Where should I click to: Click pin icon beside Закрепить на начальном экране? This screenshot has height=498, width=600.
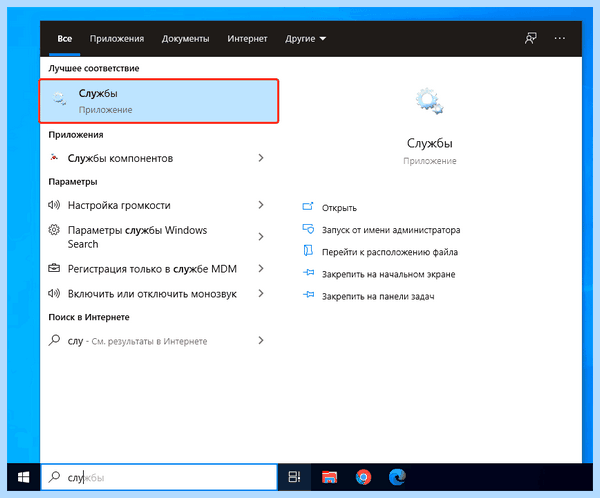pos(308,273)
